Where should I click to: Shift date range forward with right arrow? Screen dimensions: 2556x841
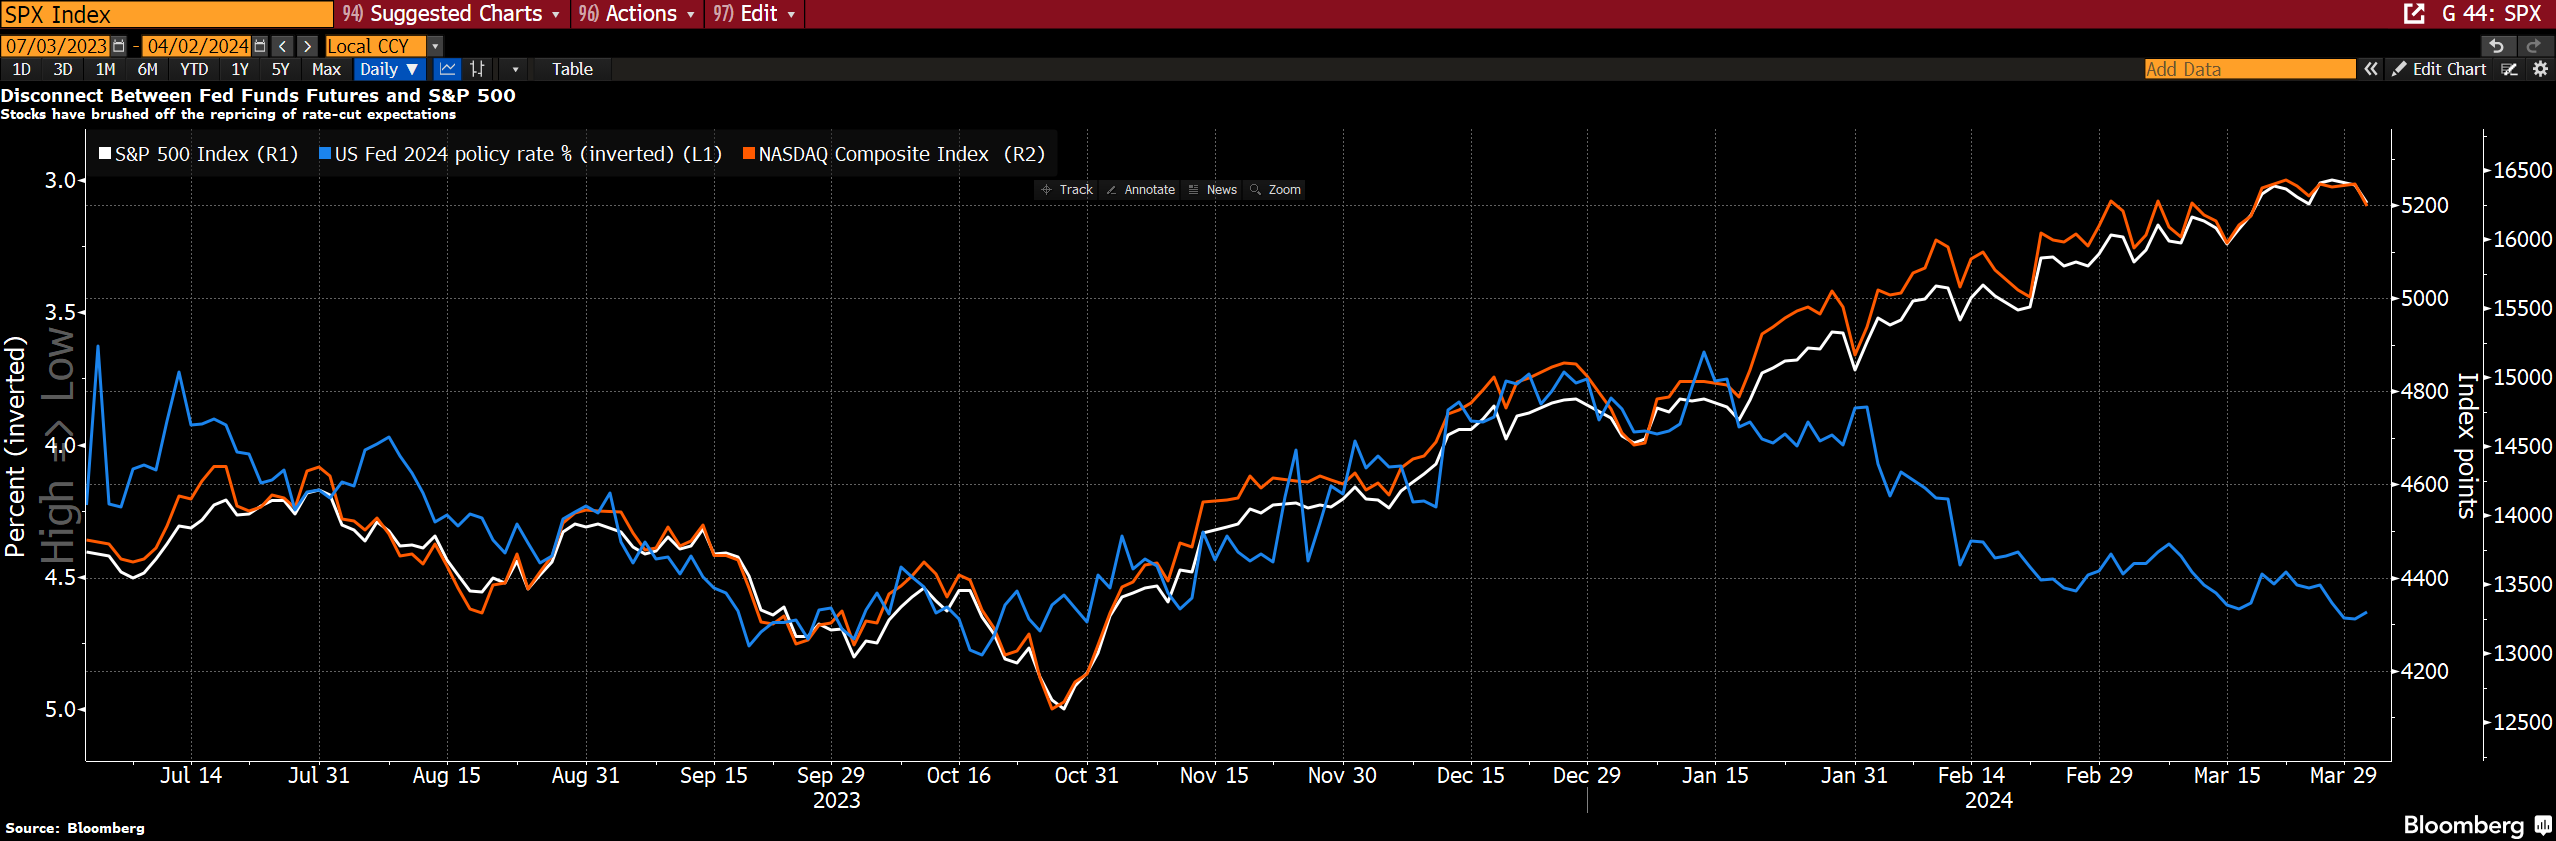coord(308,46)
